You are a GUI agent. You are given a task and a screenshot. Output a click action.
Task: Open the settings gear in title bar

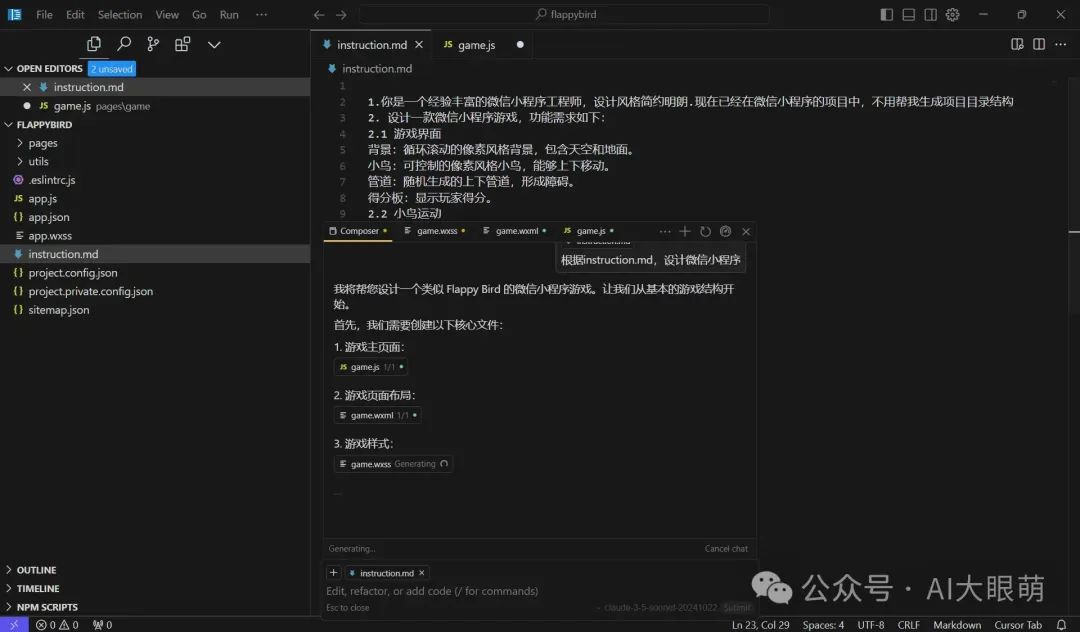[953, 14]
